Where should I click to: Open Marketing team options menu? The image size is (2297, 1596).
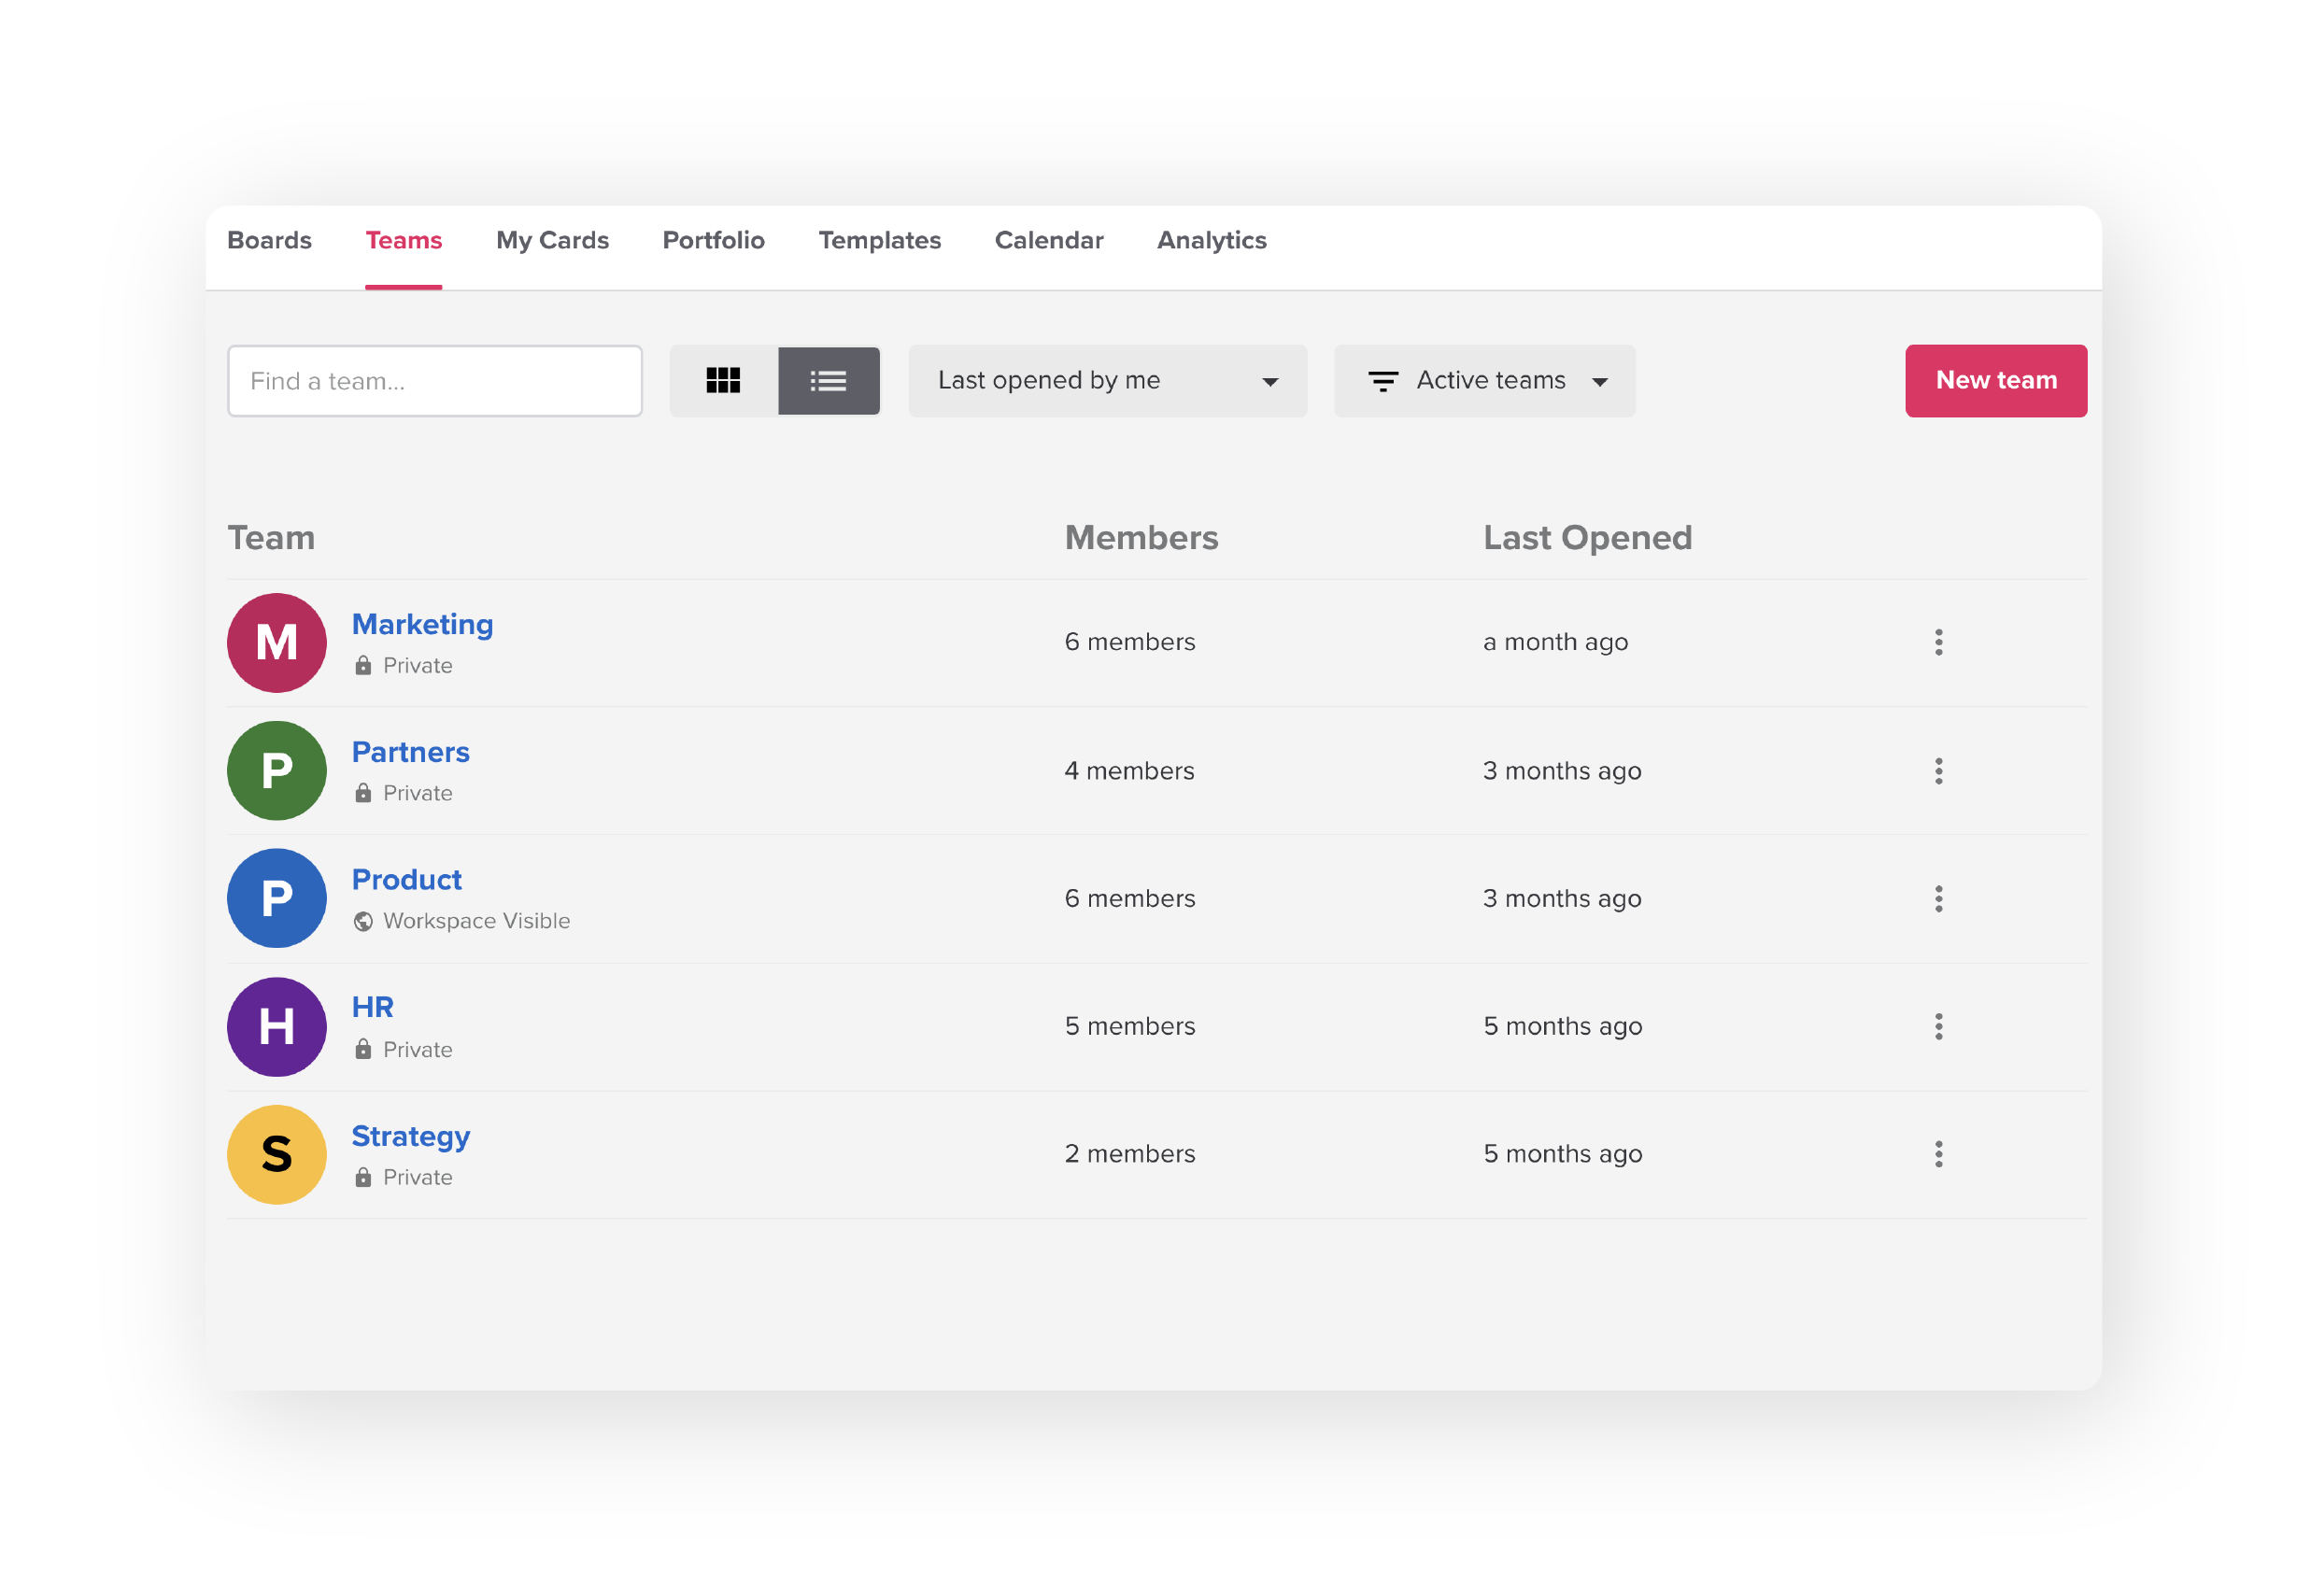1937,642
